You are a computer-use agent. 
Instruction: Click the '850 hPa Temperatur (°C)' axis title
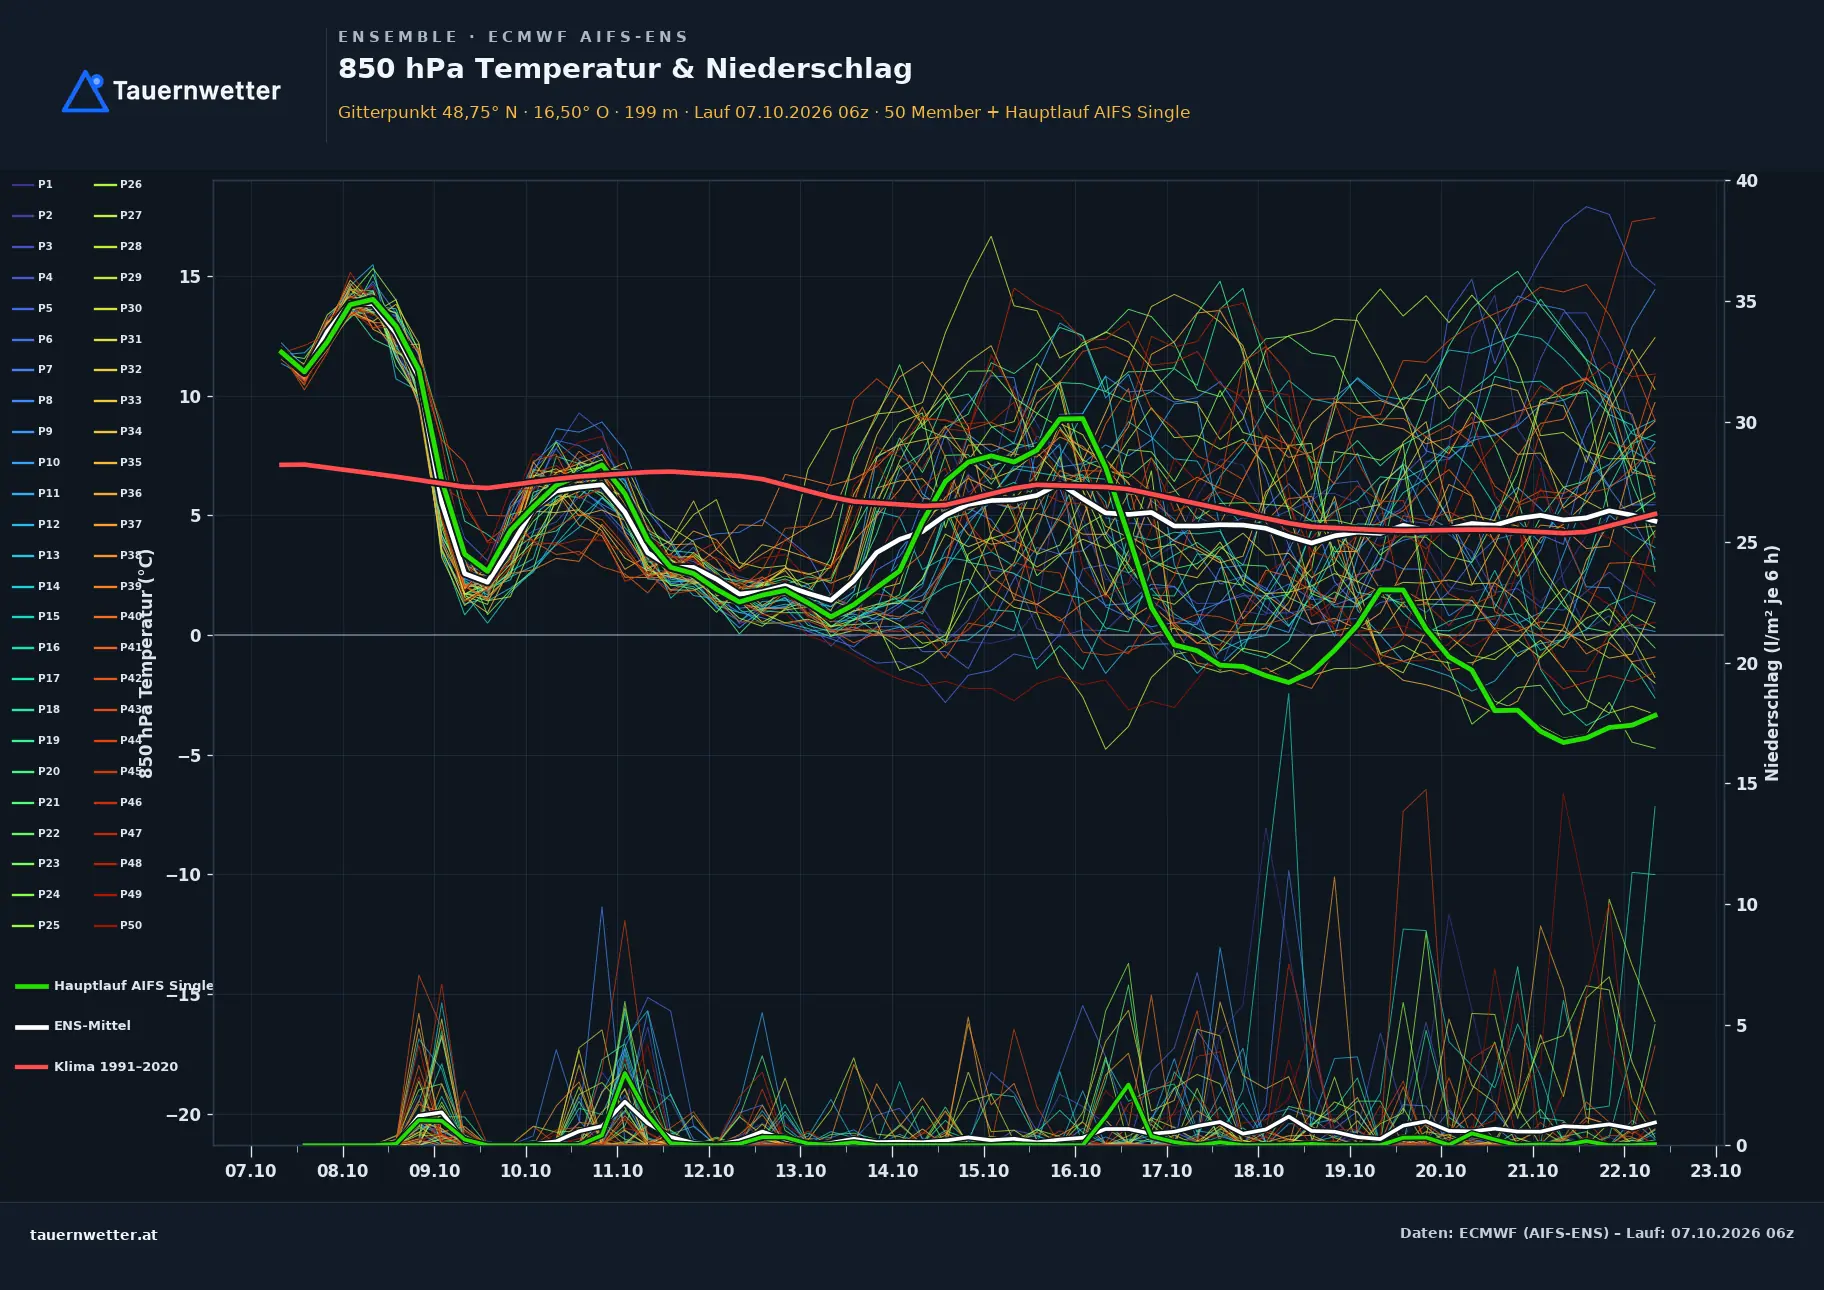[146, 663]
